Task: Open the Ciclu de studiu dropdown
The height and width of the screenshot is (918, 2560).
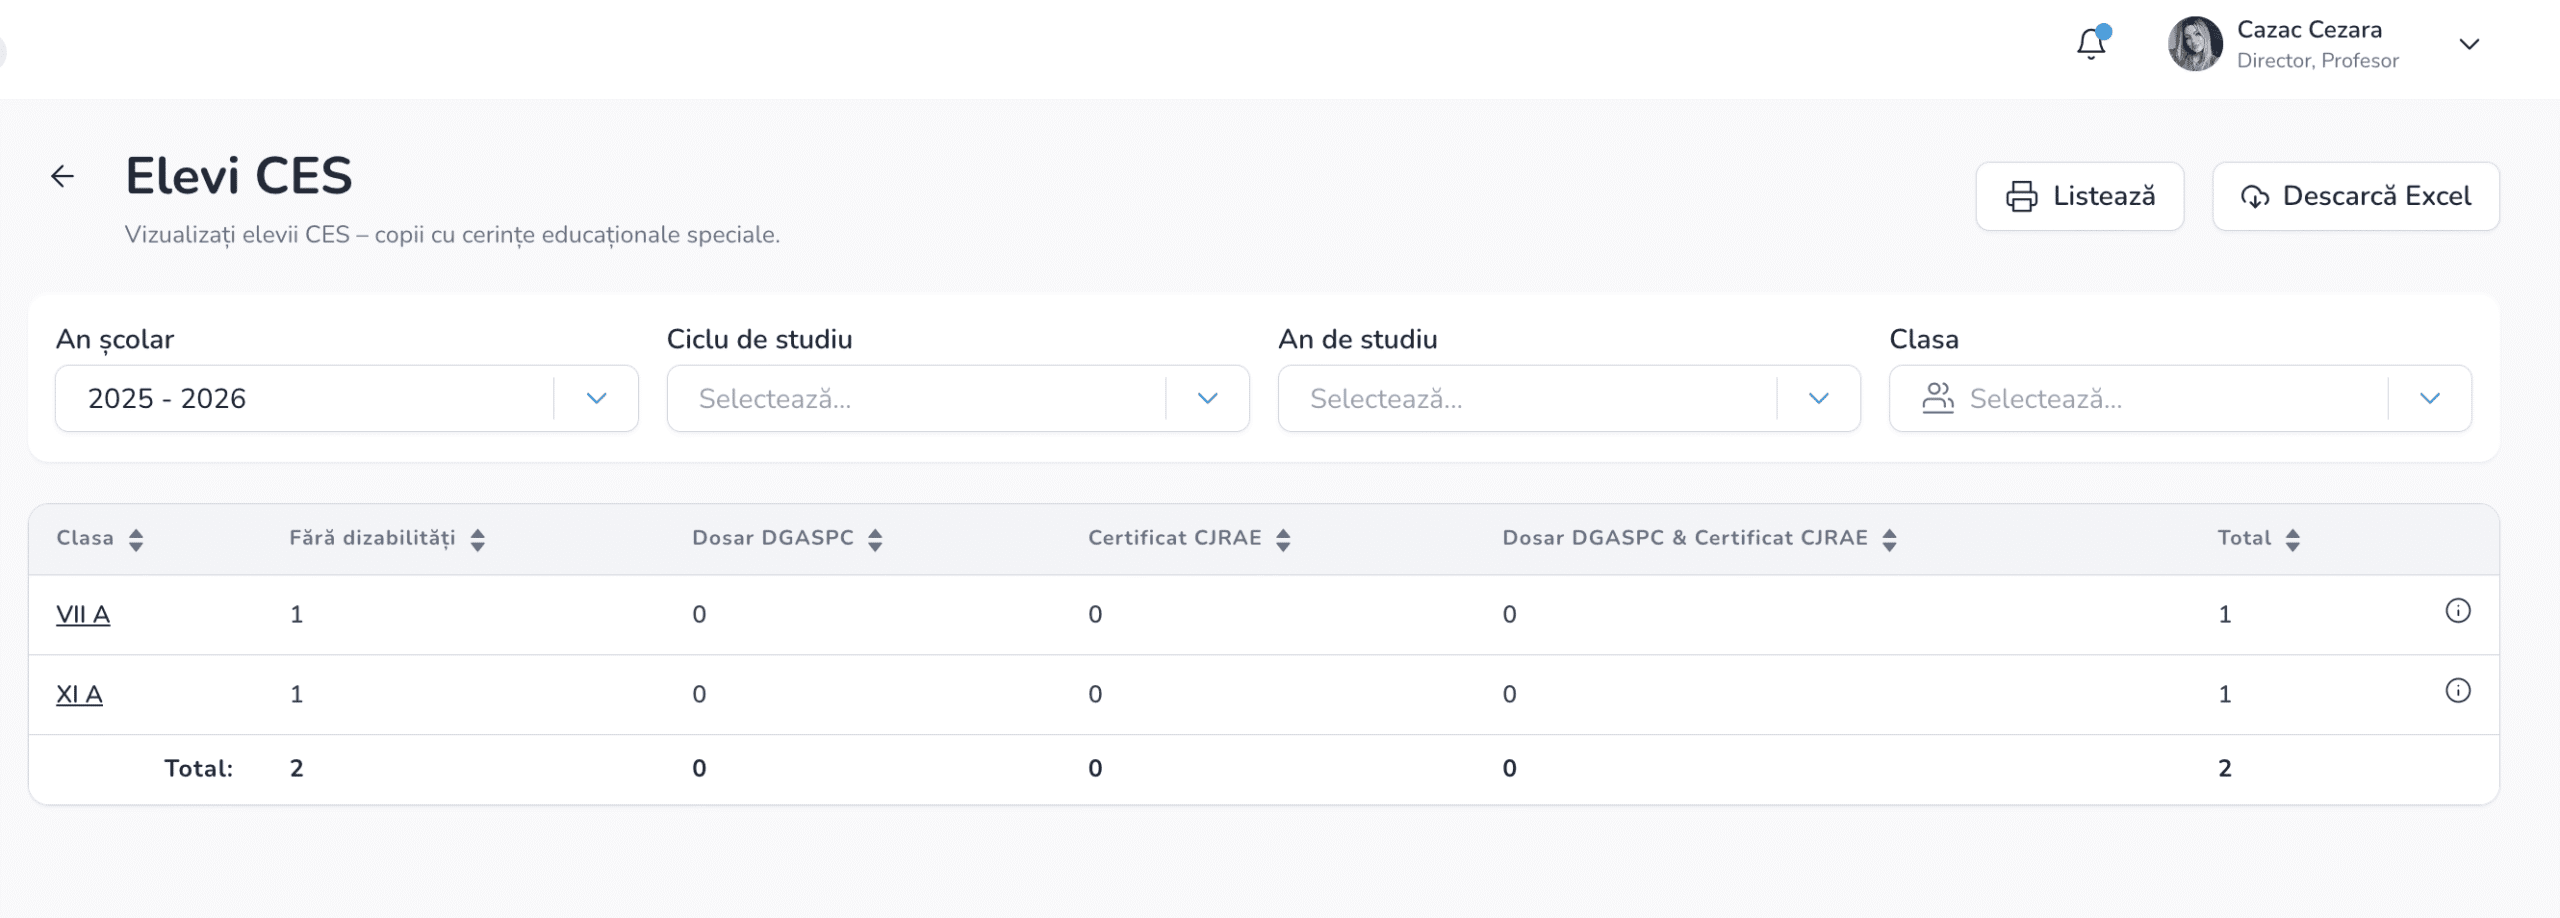Action: pos(957,398)
